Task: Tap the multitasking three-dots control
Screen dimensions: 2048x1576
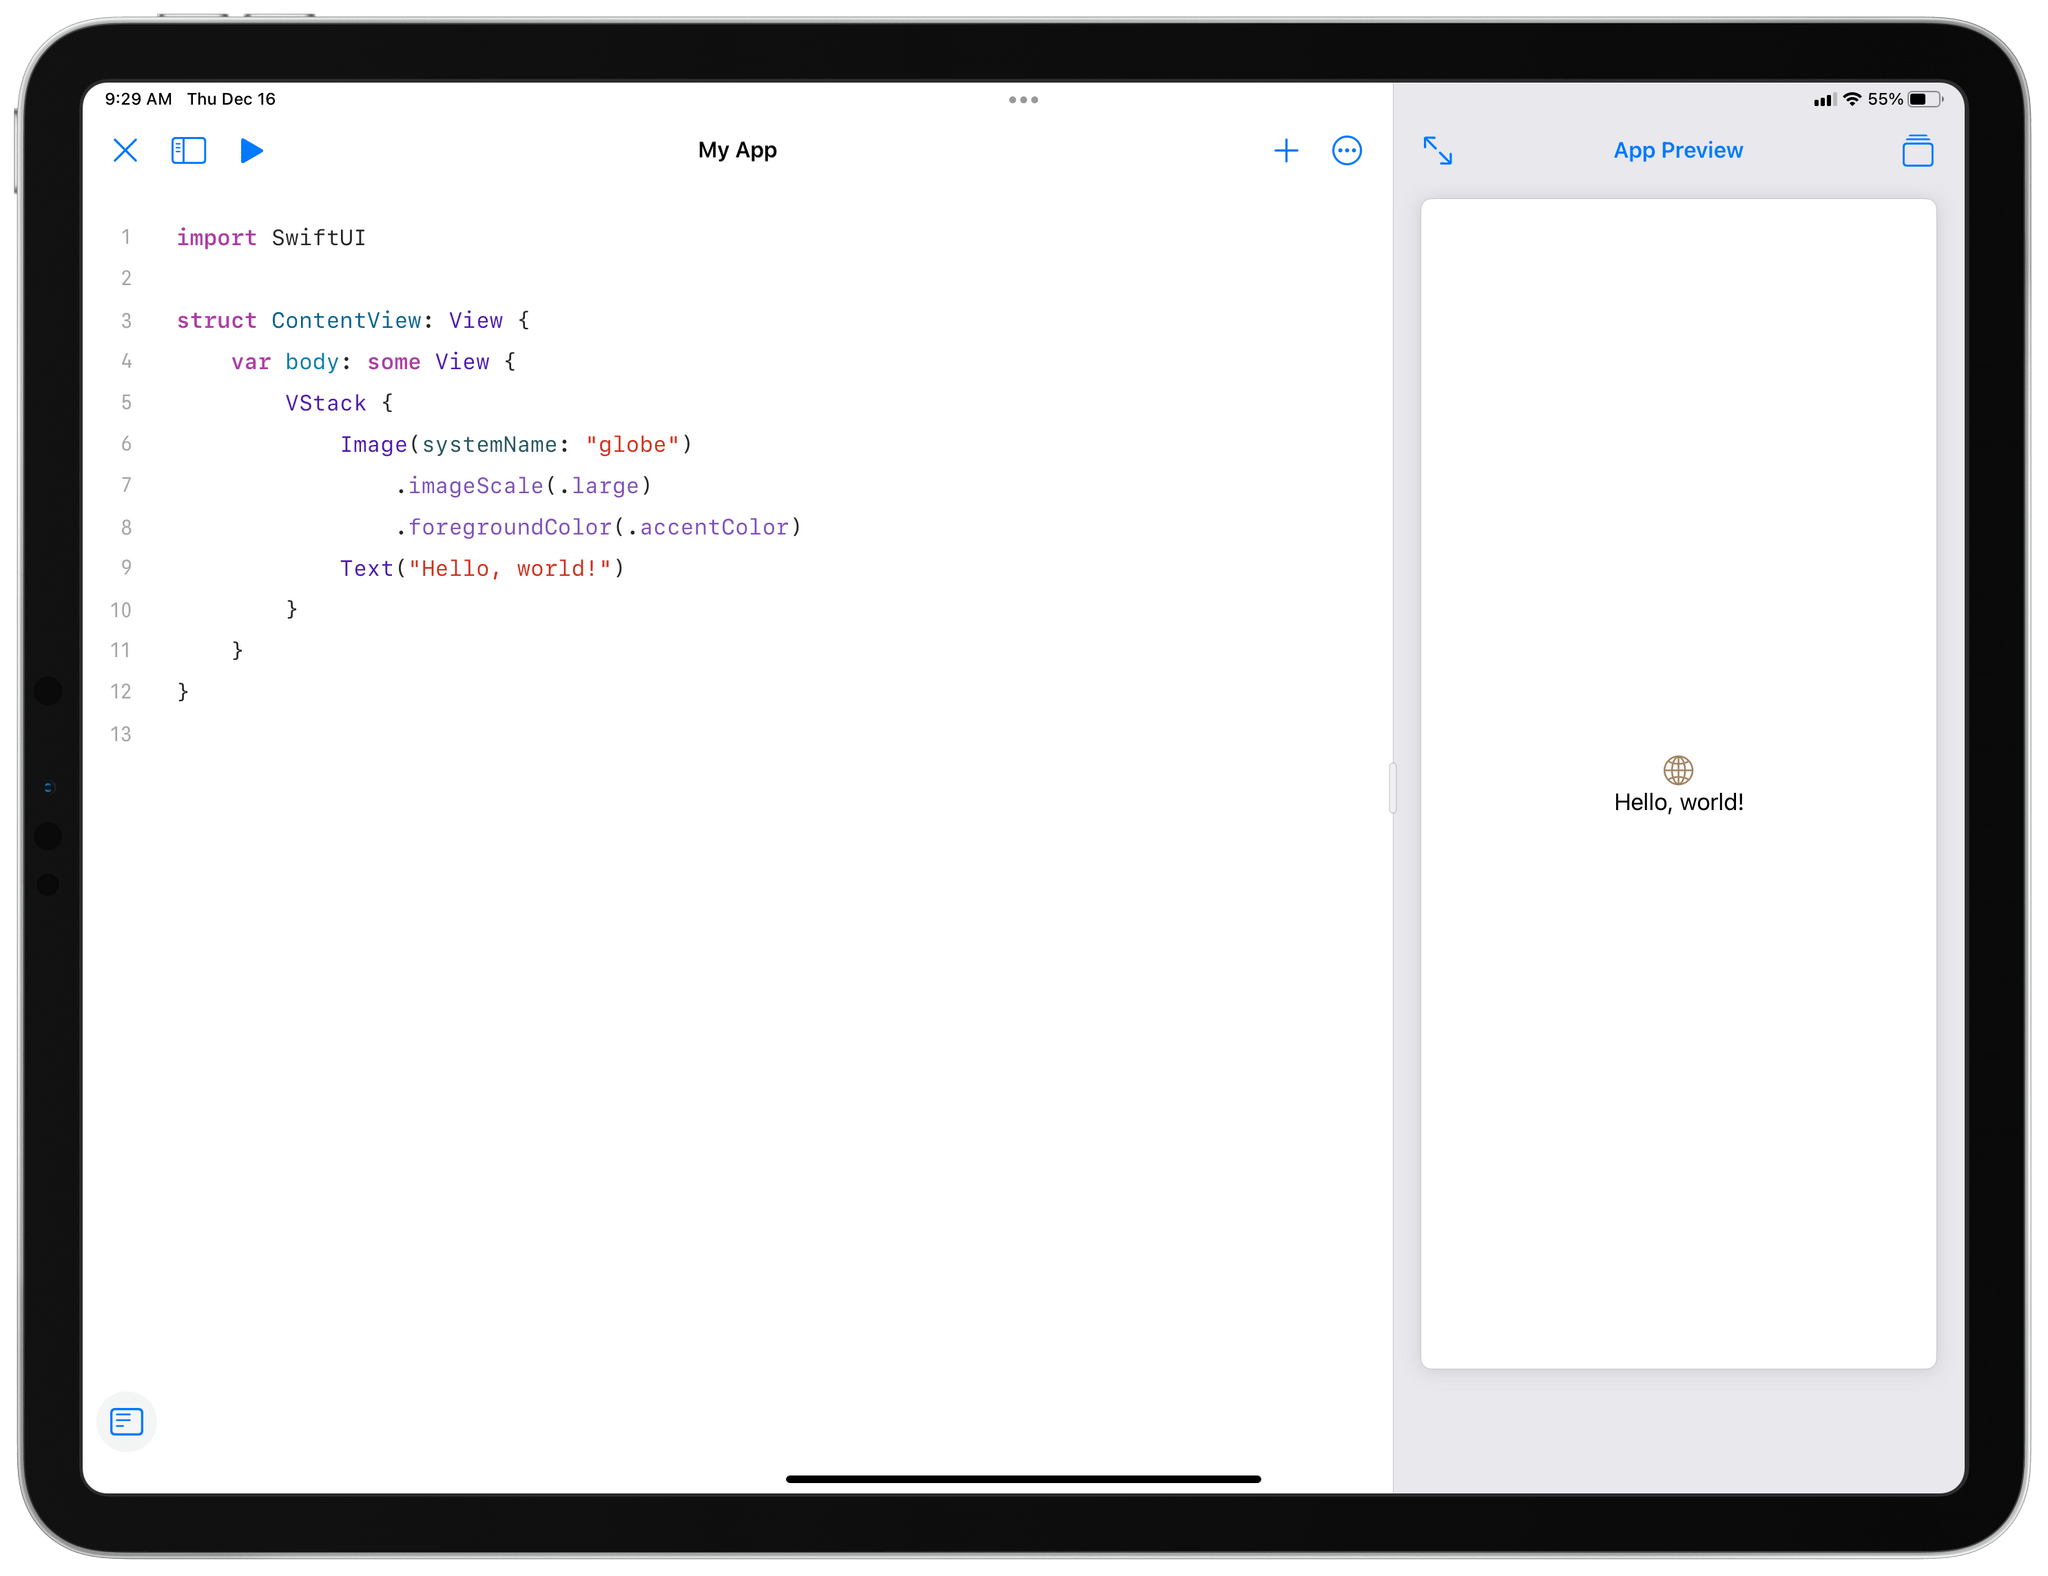Action: coord(1023,99)
